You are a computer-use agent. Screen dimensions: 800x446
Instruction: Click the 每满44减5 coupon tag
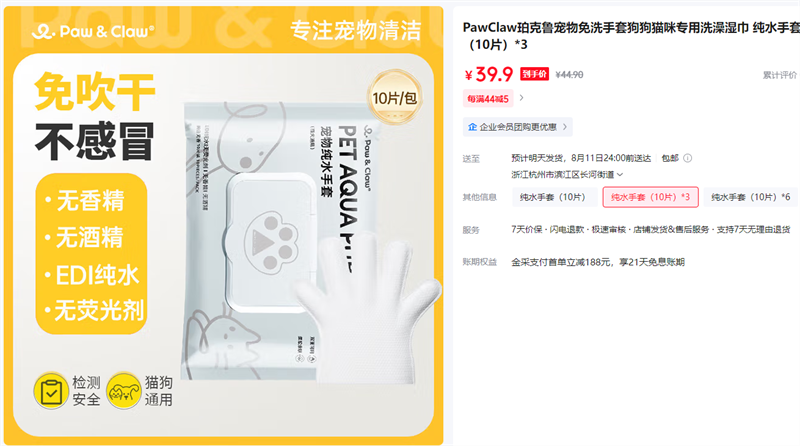488,98
